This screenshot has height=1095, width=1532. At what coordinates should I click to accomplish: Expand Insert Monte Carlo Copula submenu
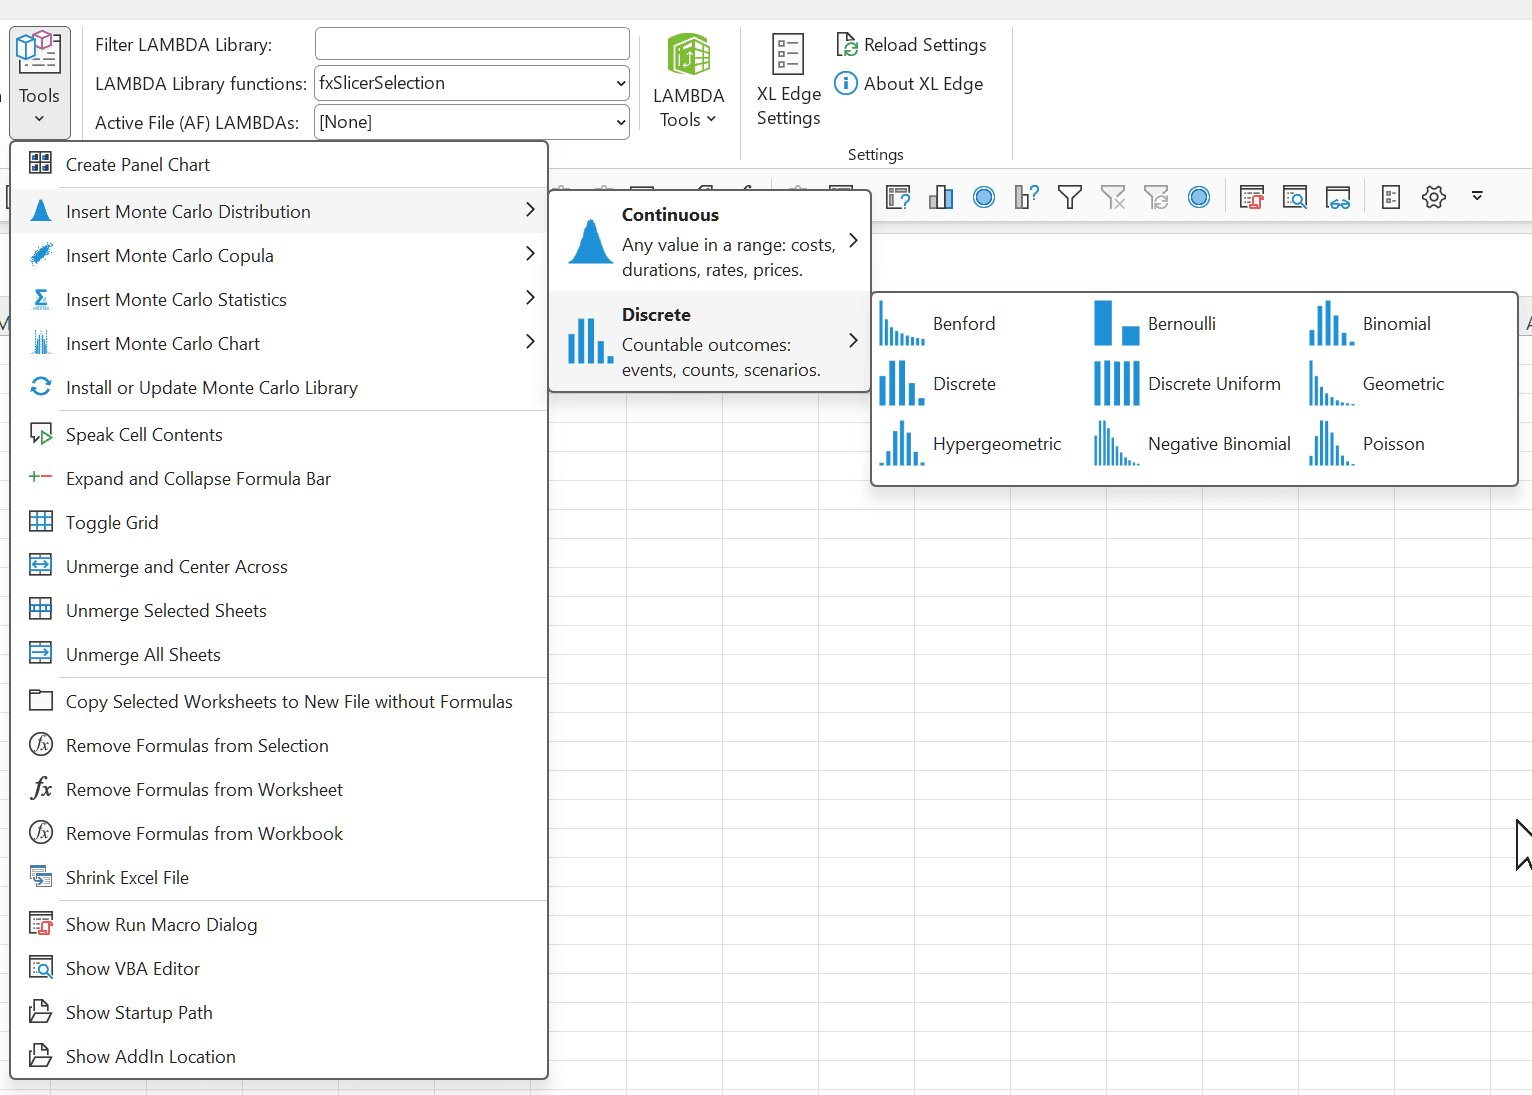pos(279,255)
